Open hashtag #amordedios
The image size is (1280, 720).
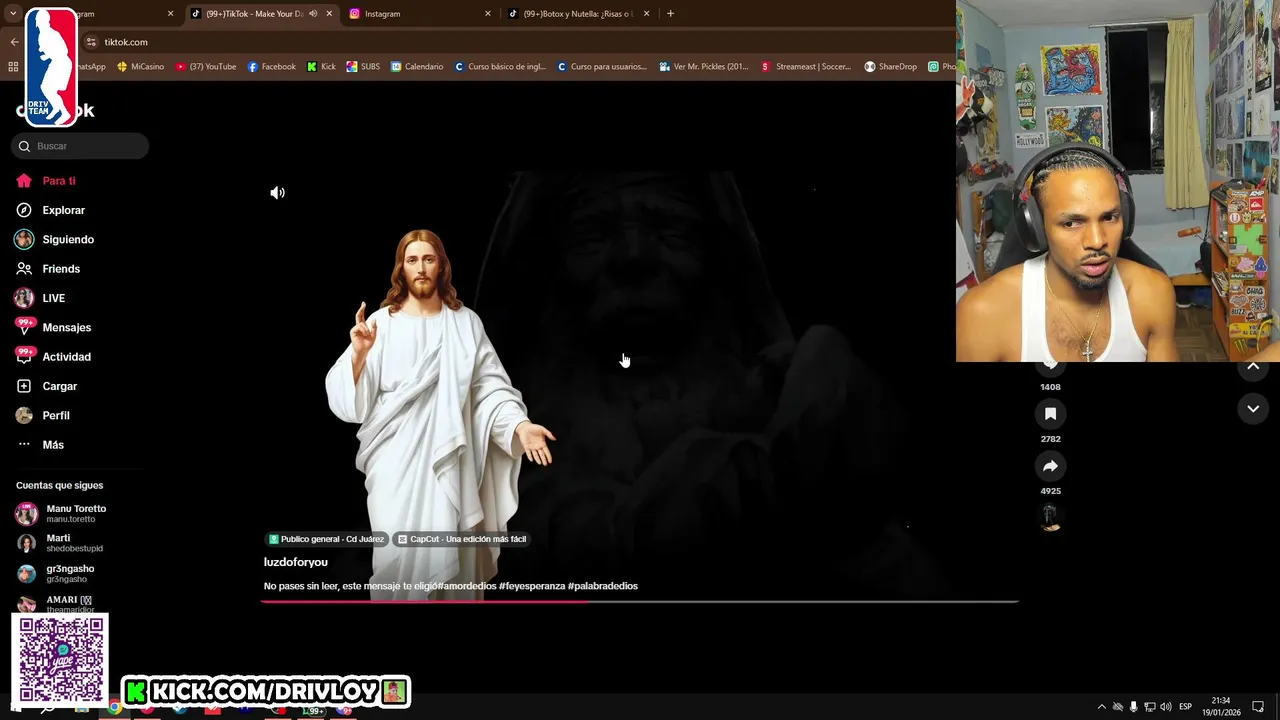coord(466,586)
